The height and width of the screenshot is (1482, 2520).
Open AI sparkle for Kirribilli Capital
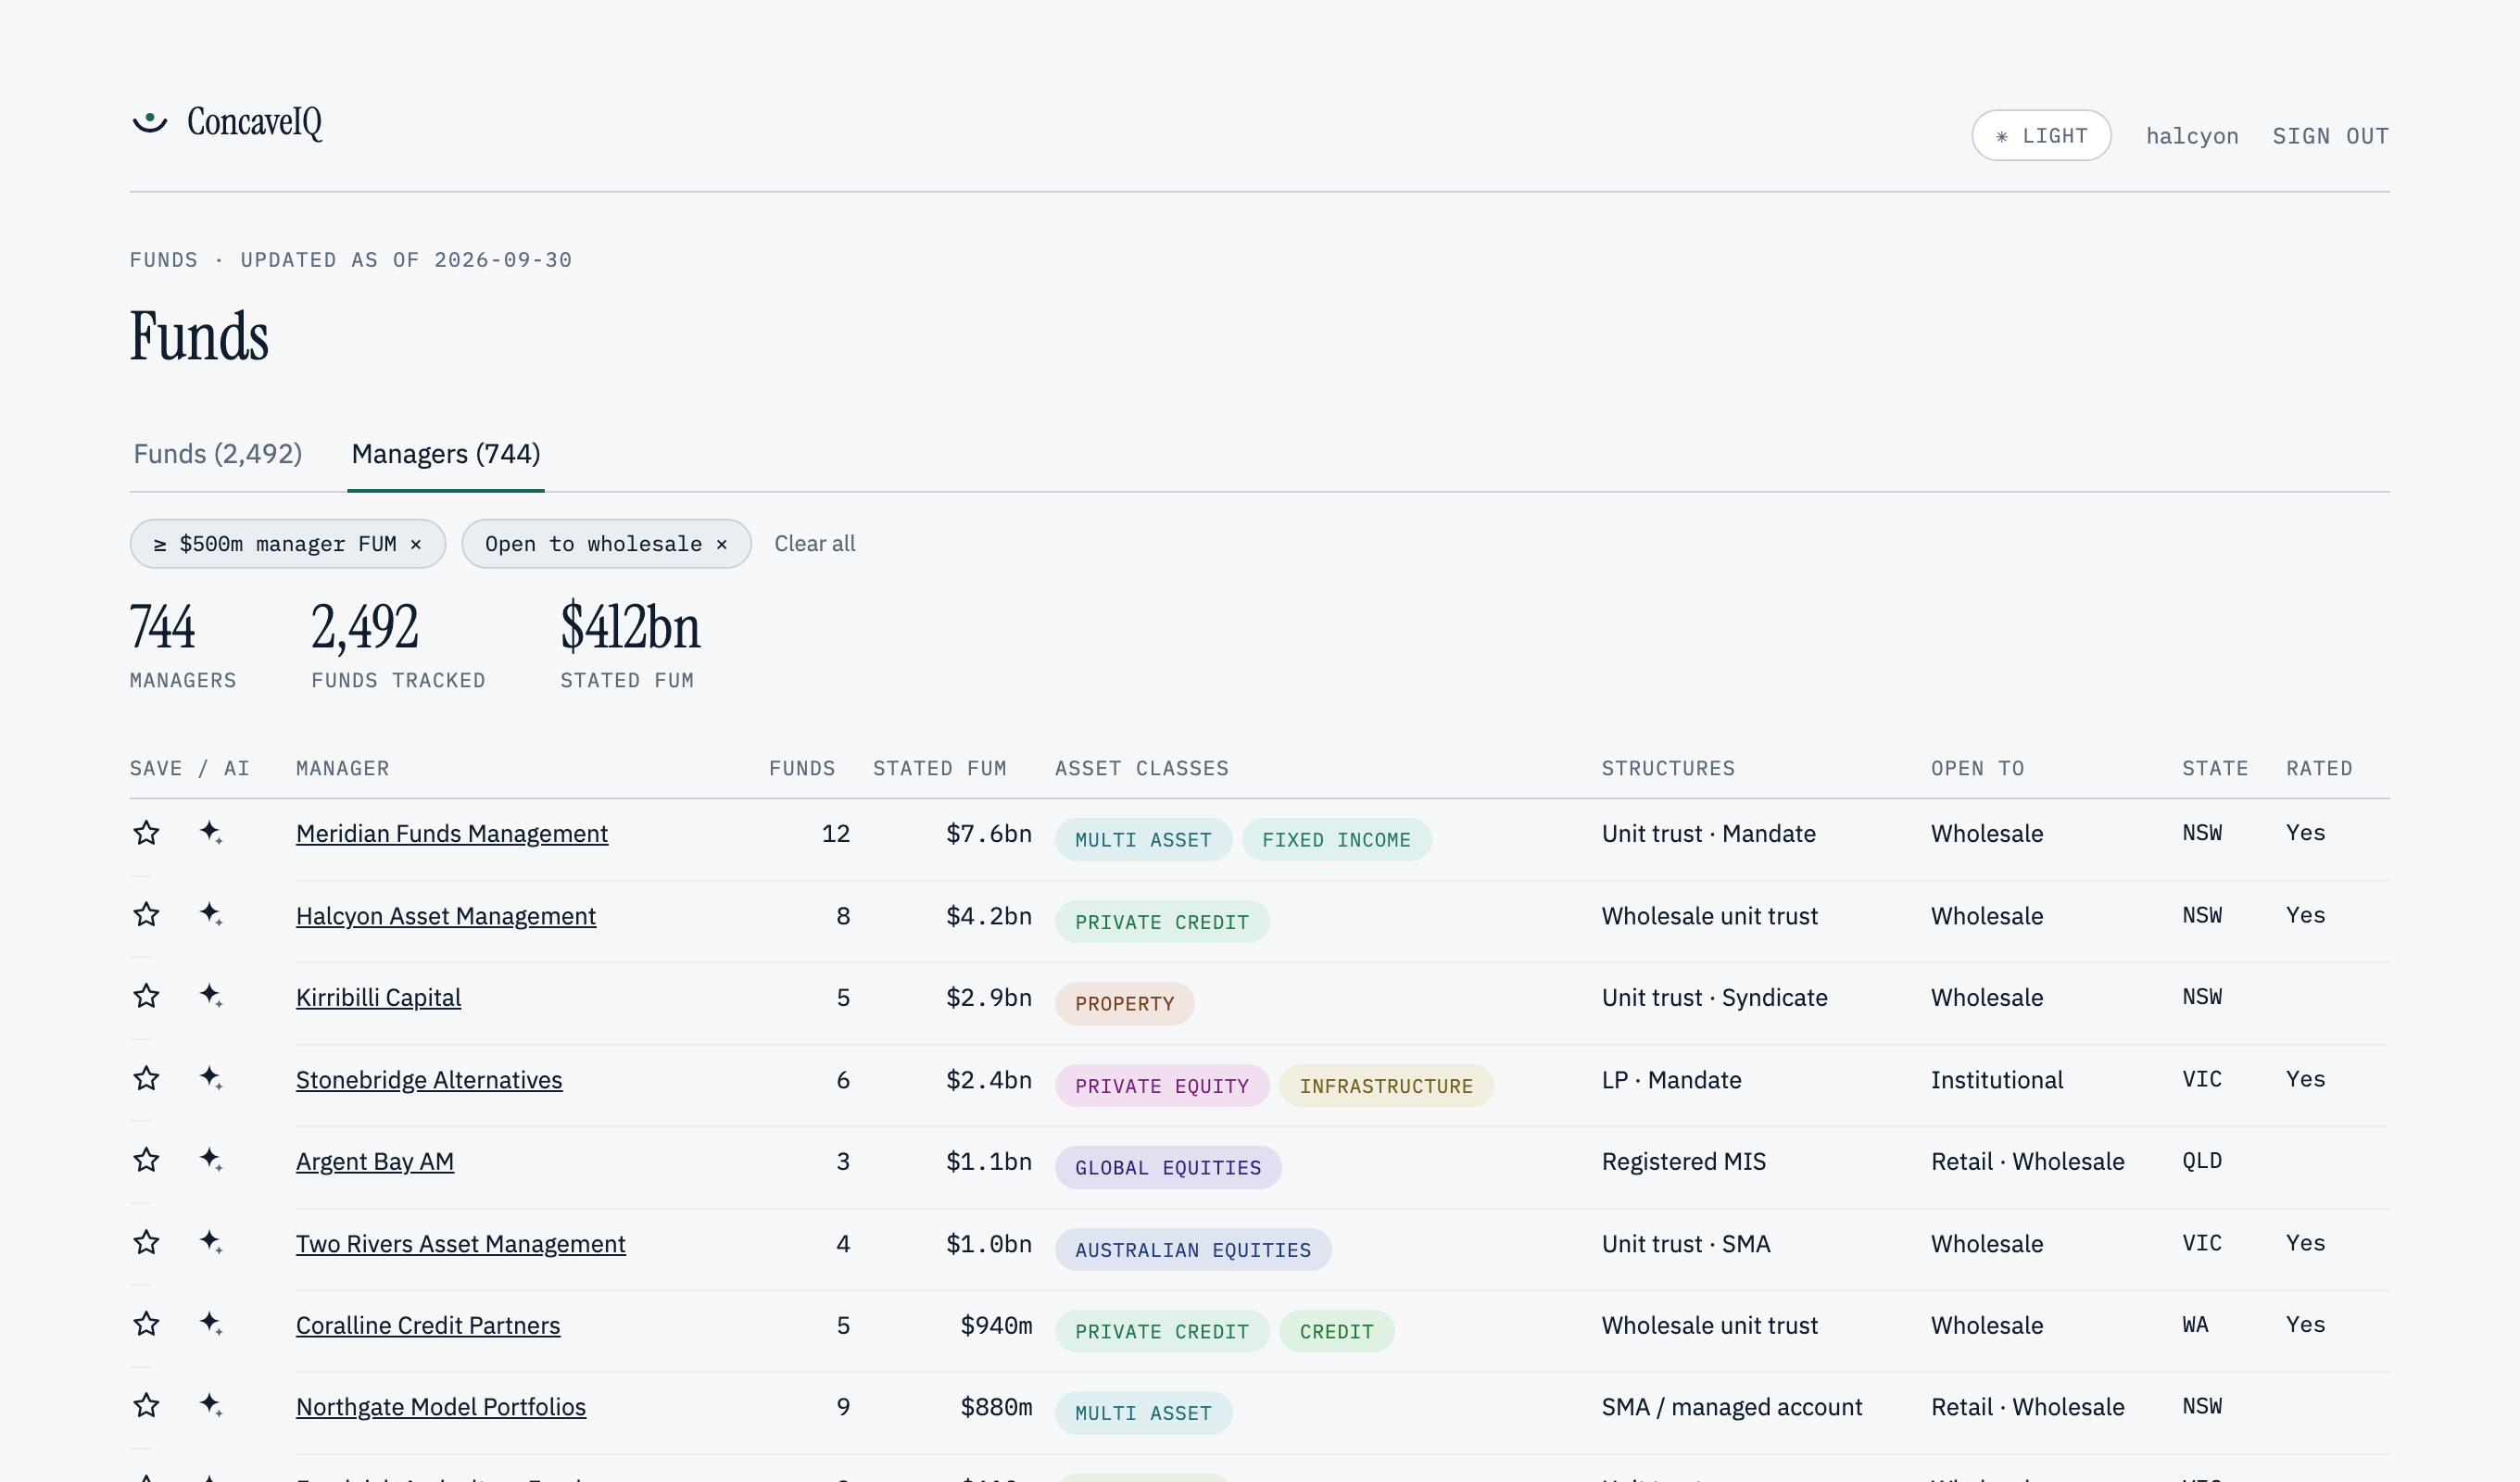tap(210, 996)
